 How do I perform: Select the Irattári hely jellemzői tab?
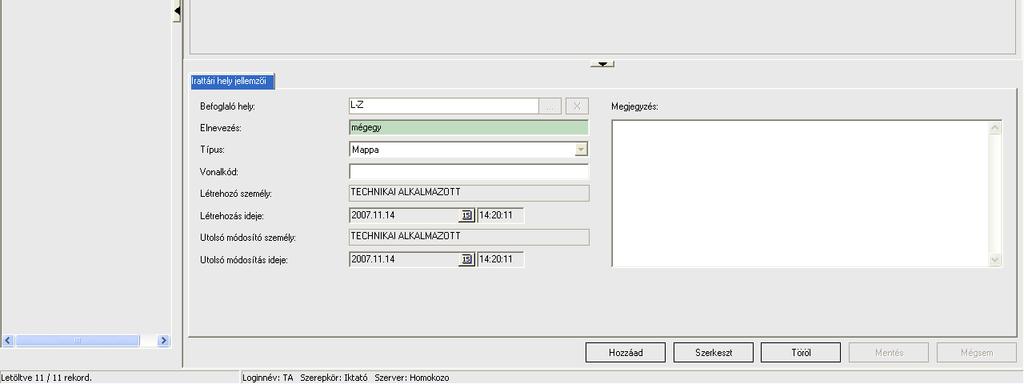(x=232, y=82)
